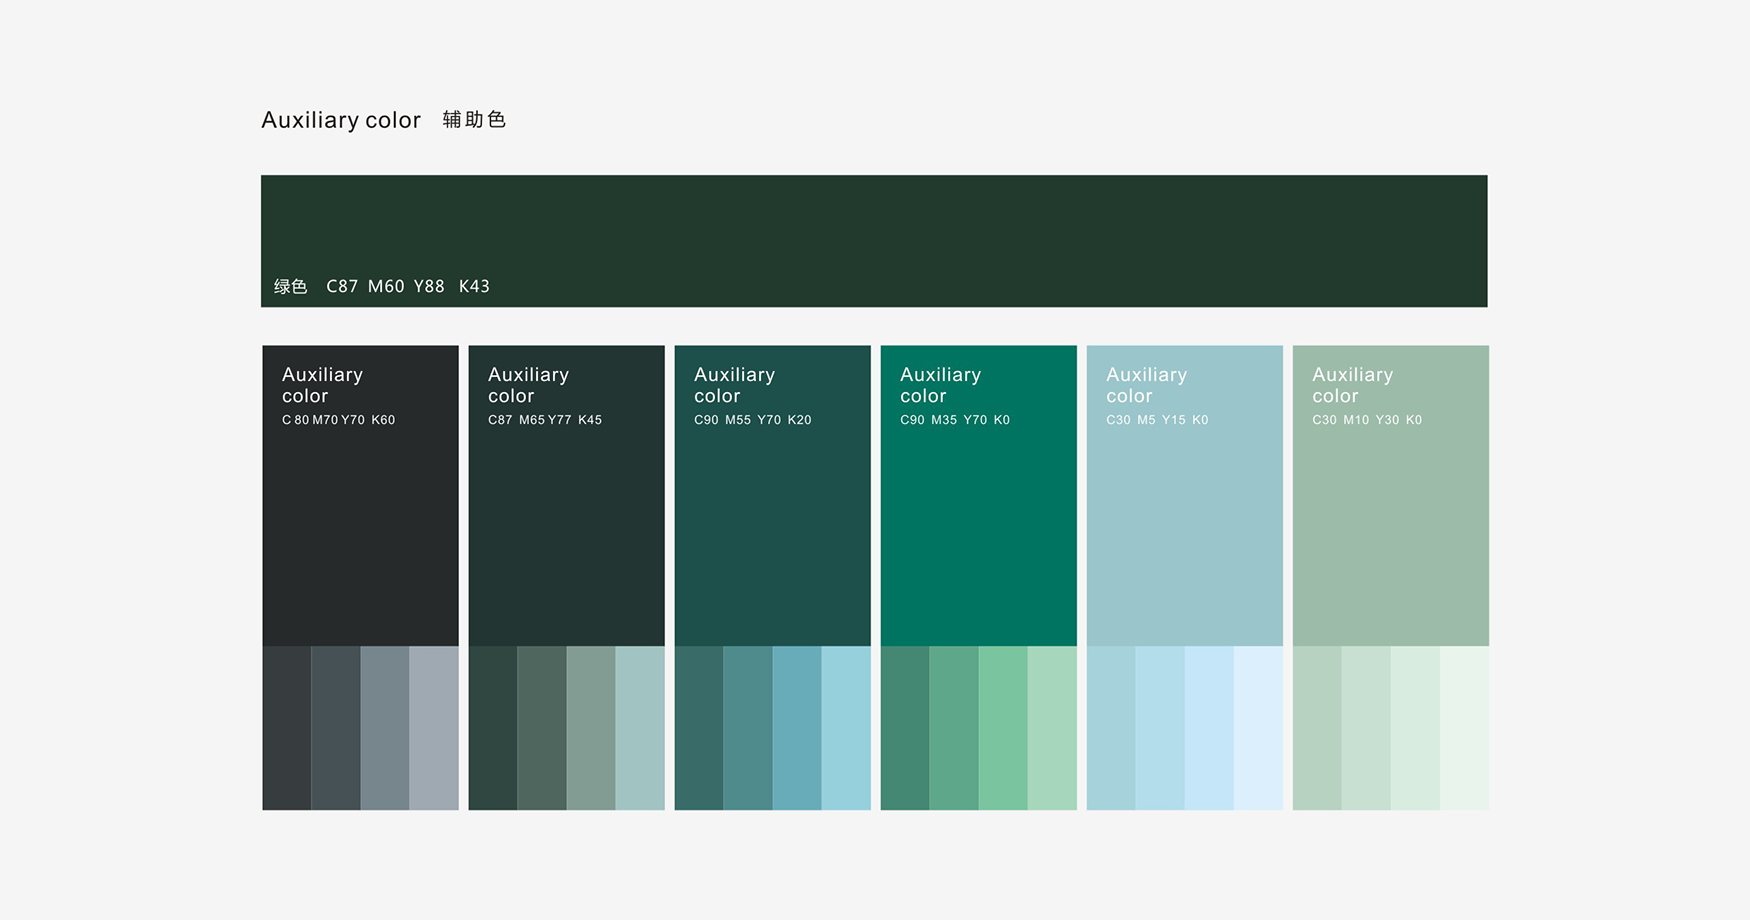The height and width of the screenshot is (920, 1750).
Task: Click the text 'C90 M55 Y70 K20'
Action: [753, 420]
